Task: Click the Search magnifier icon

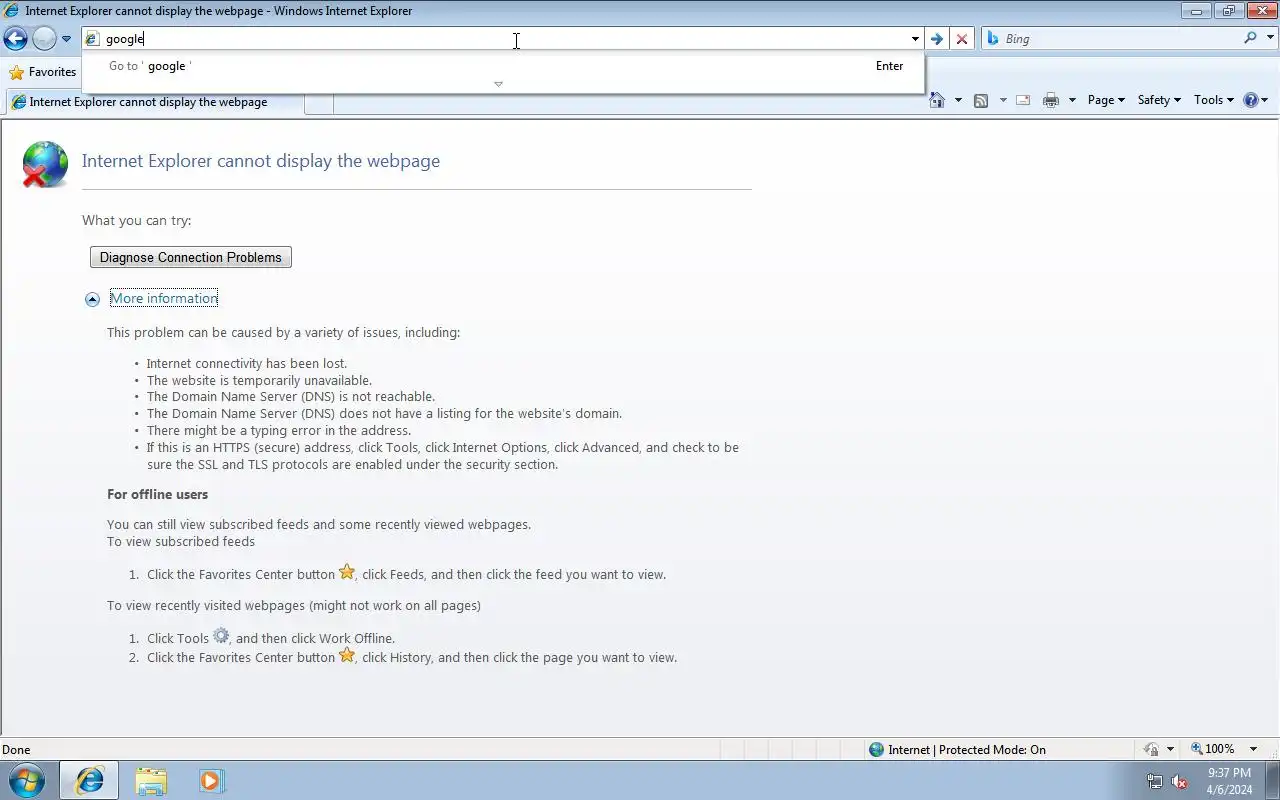Action: coord(1250,38)
